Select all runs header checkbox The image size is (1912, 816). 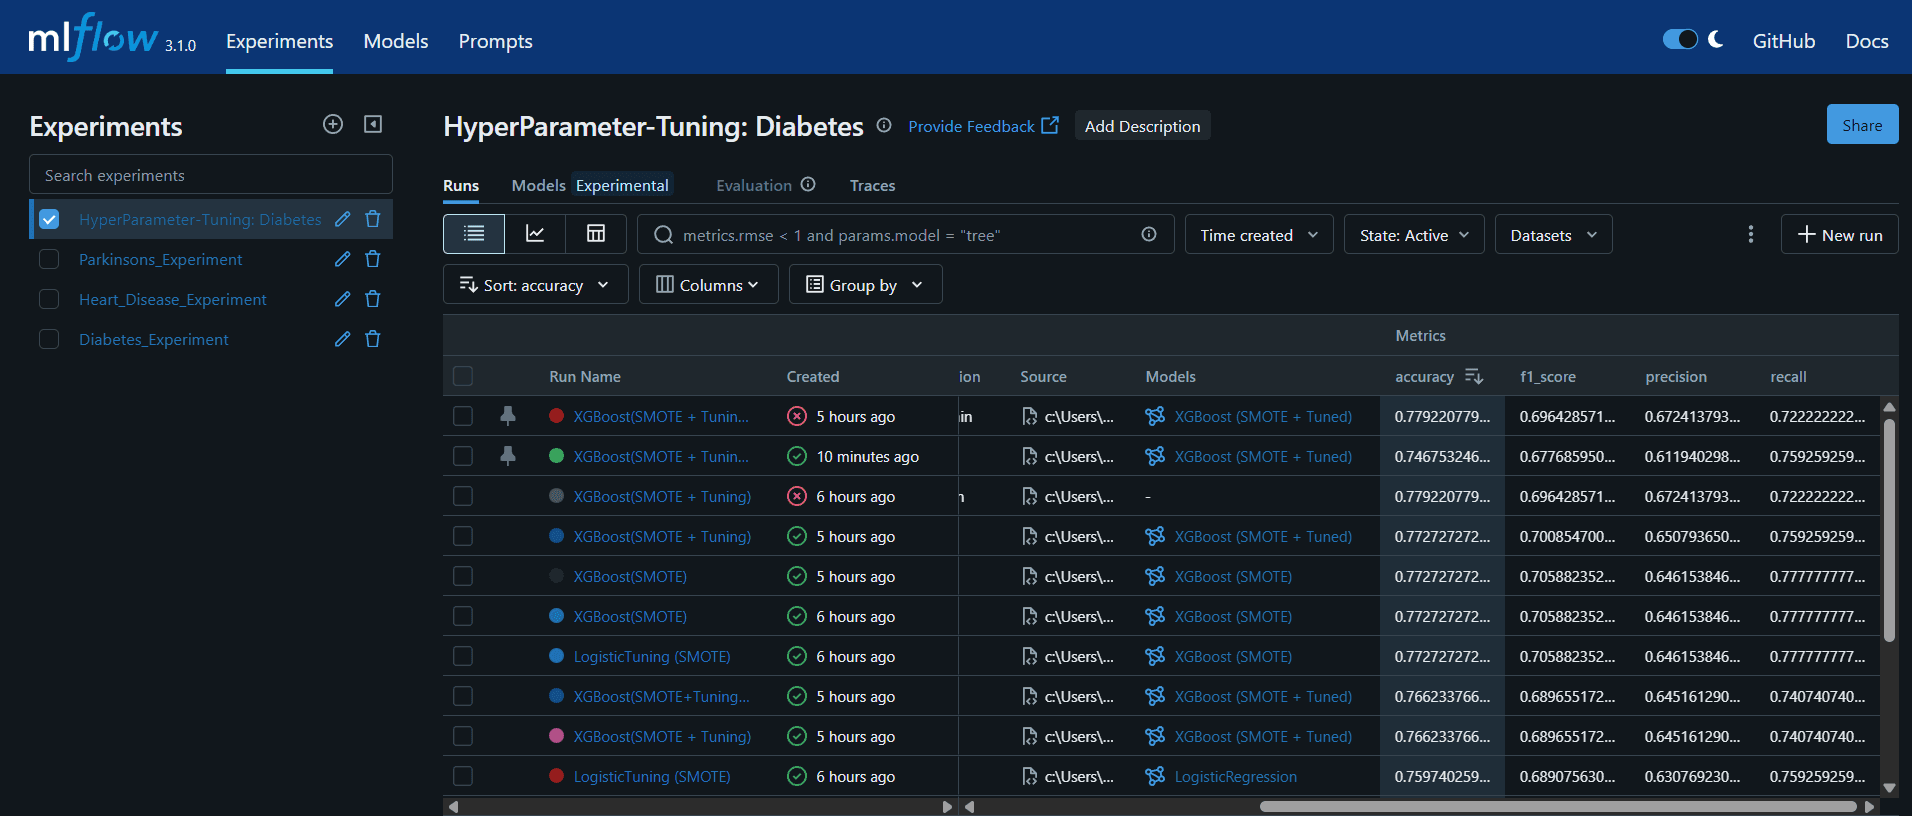click(x=463, y=376)
